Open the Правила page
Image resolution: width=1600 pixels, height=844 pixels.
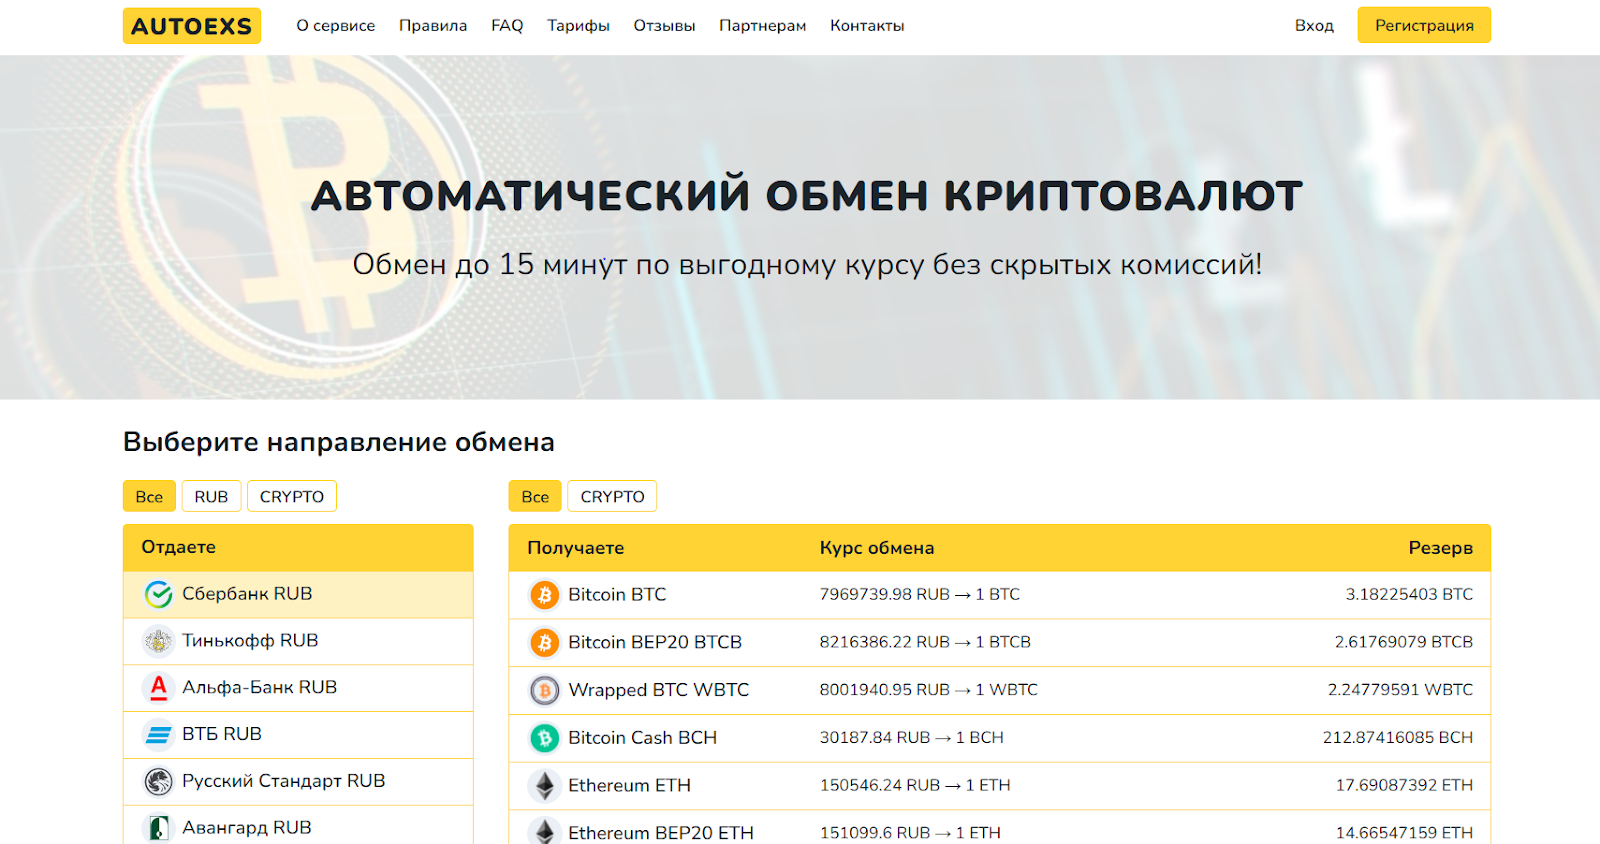[x=433, y=26]
